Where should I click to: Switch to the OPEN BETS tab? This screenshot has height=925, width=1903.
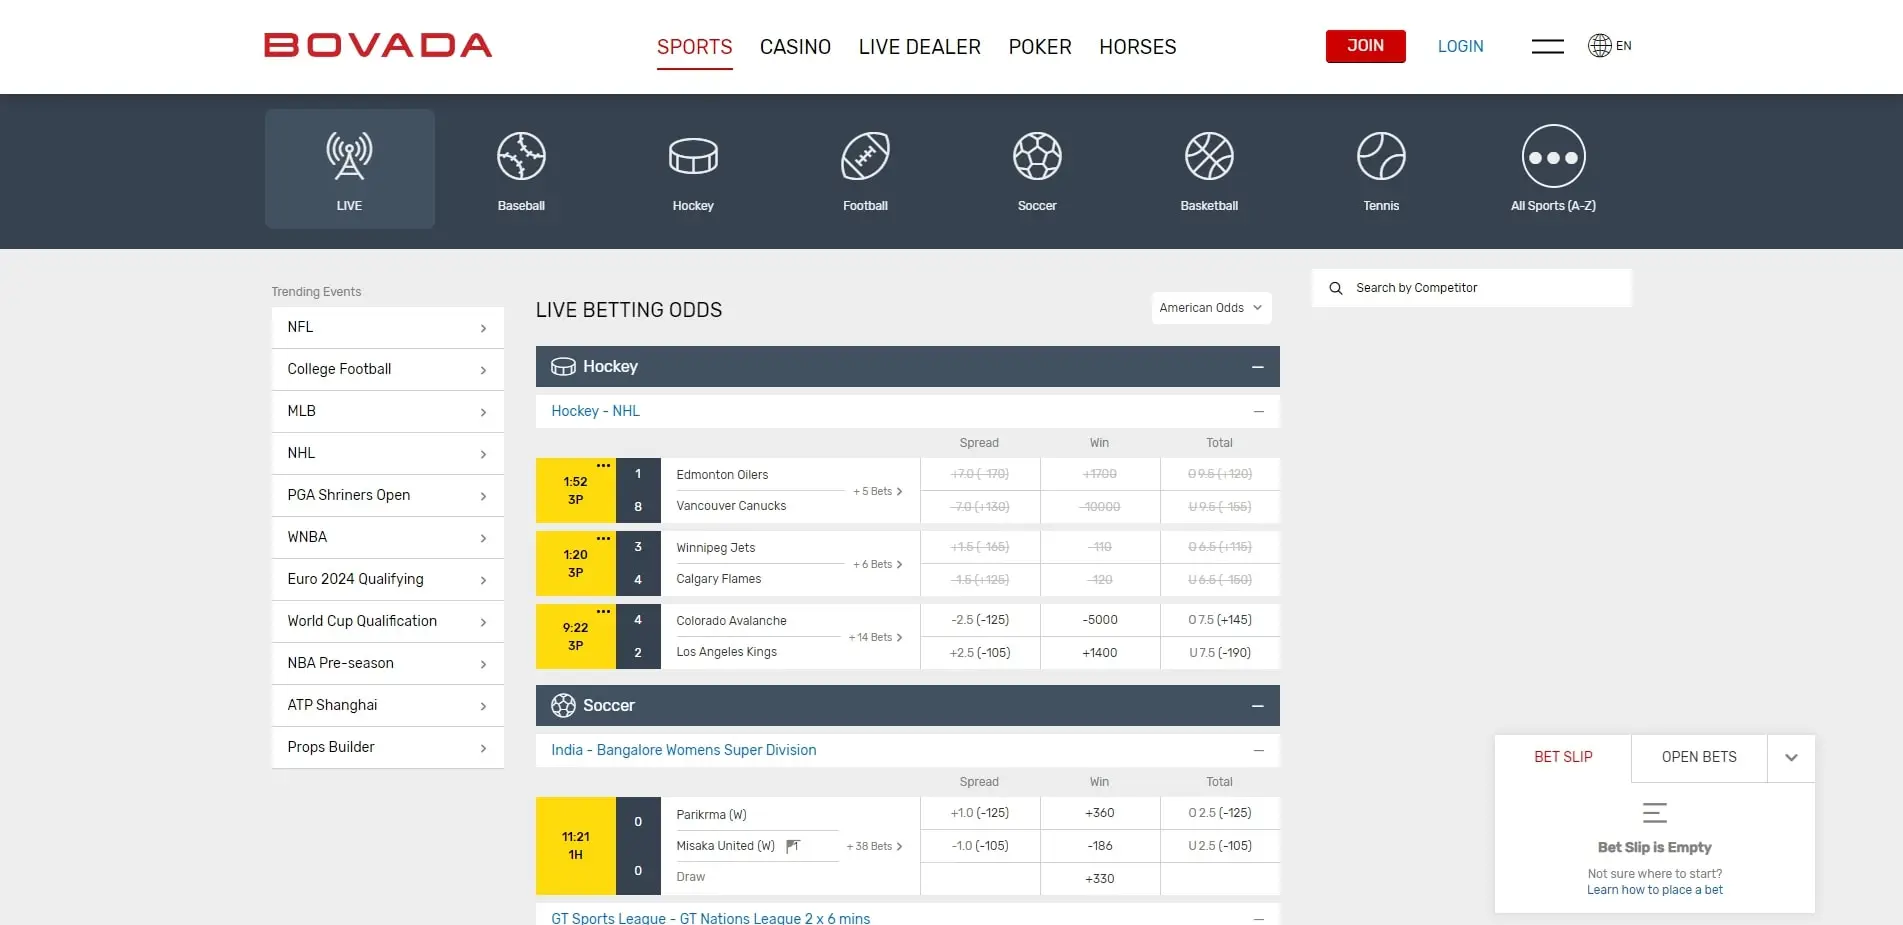coord(1697,757)
